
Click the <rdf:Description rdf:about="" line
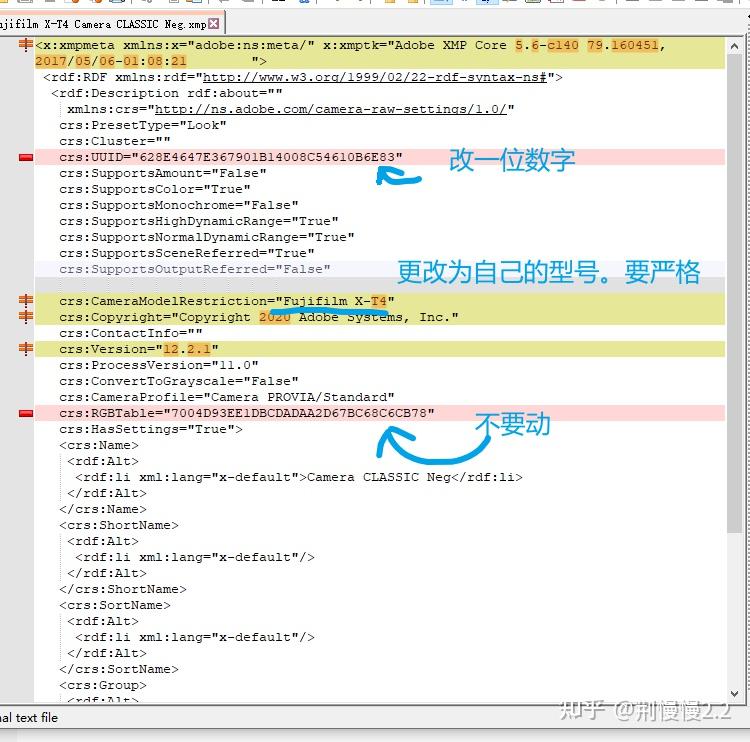pyautogui.click(x=166, y=93)
